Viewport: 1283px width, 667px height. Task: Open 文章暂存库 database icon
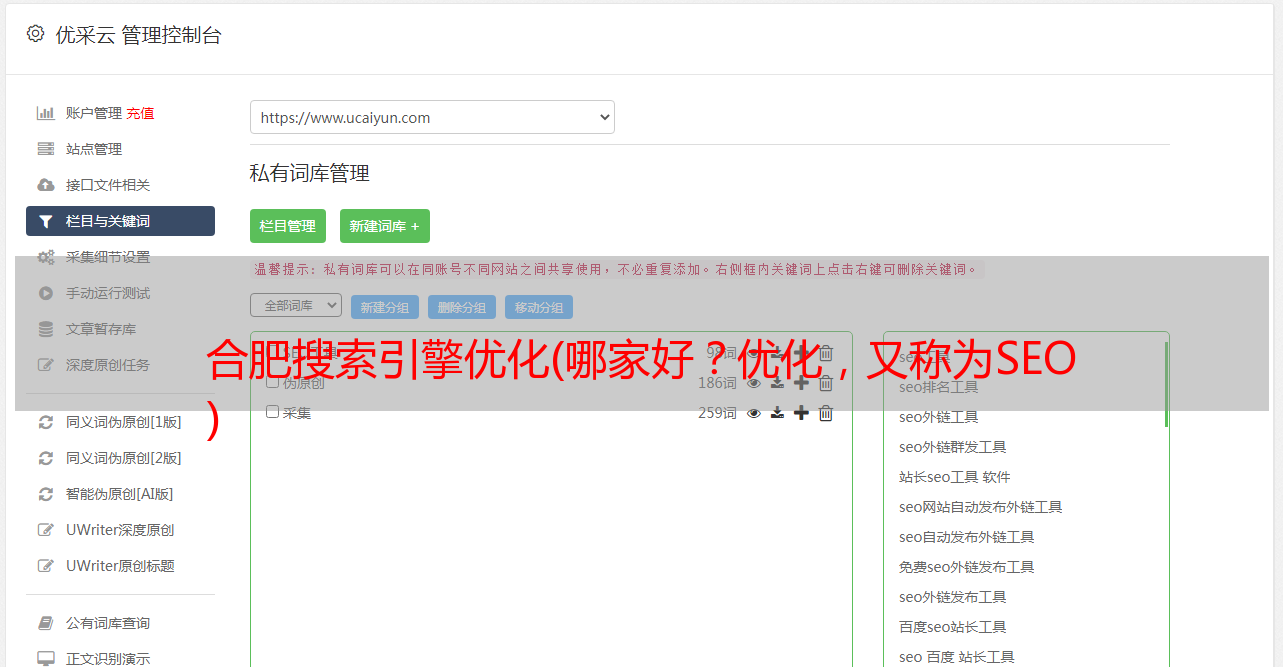46,329
